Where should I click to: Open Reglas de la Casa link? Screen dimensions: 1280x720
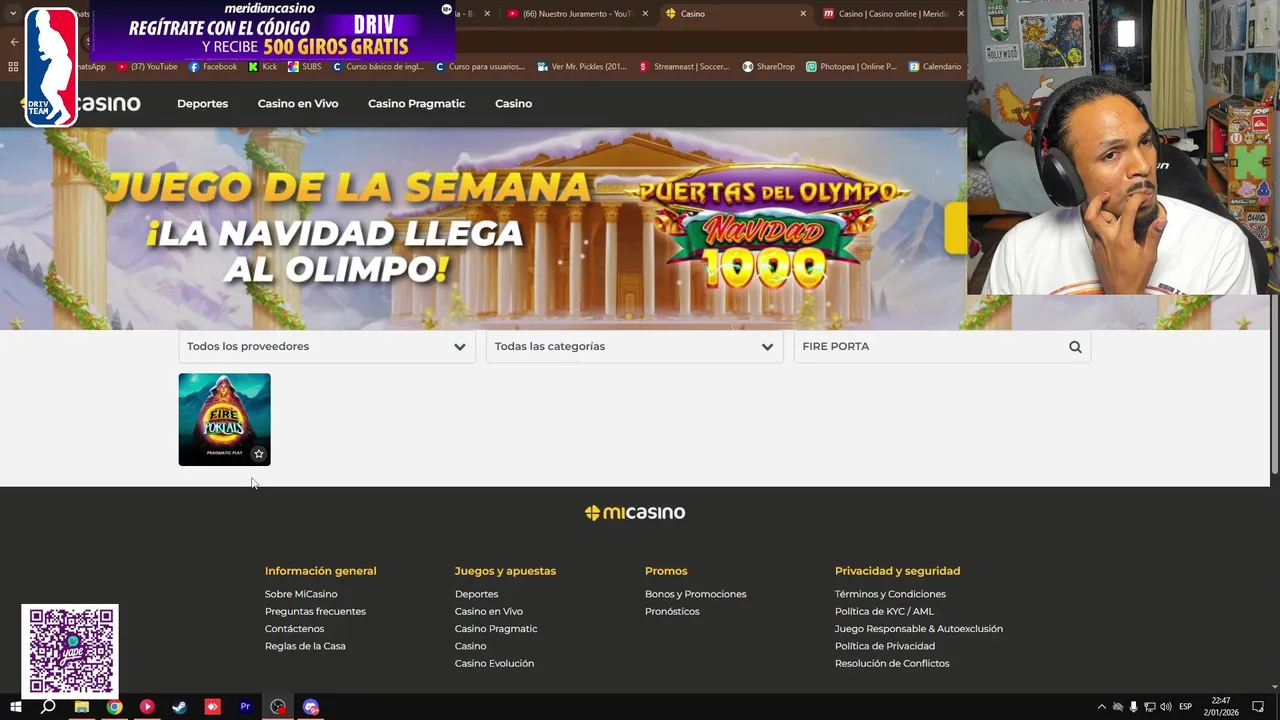(305, 646)
